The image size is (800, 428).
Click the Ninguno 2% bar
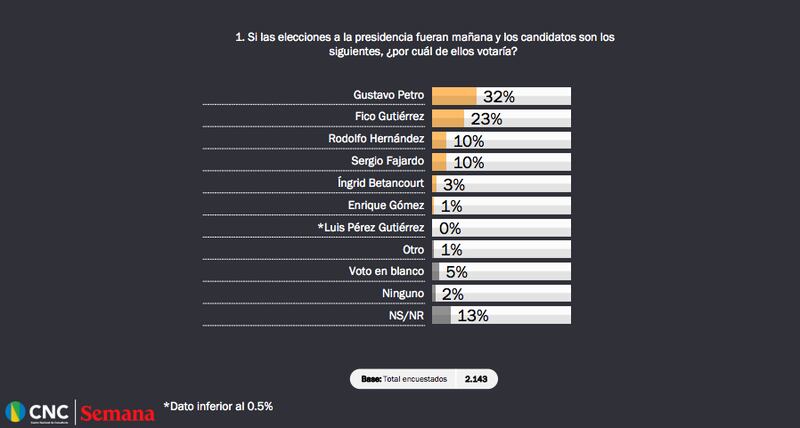point(434,294)
